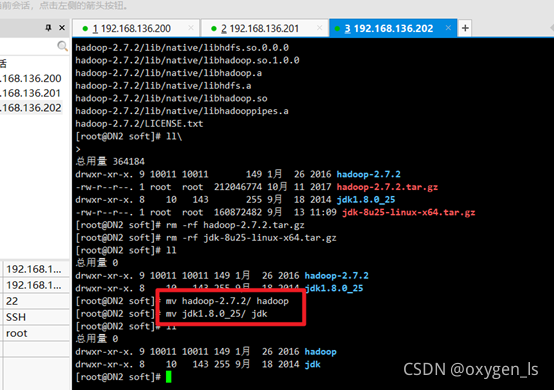Viewport: 554px width, 390px height.
Task: Close the 192.168.136.202 session tab
Action: coord(448,28)
